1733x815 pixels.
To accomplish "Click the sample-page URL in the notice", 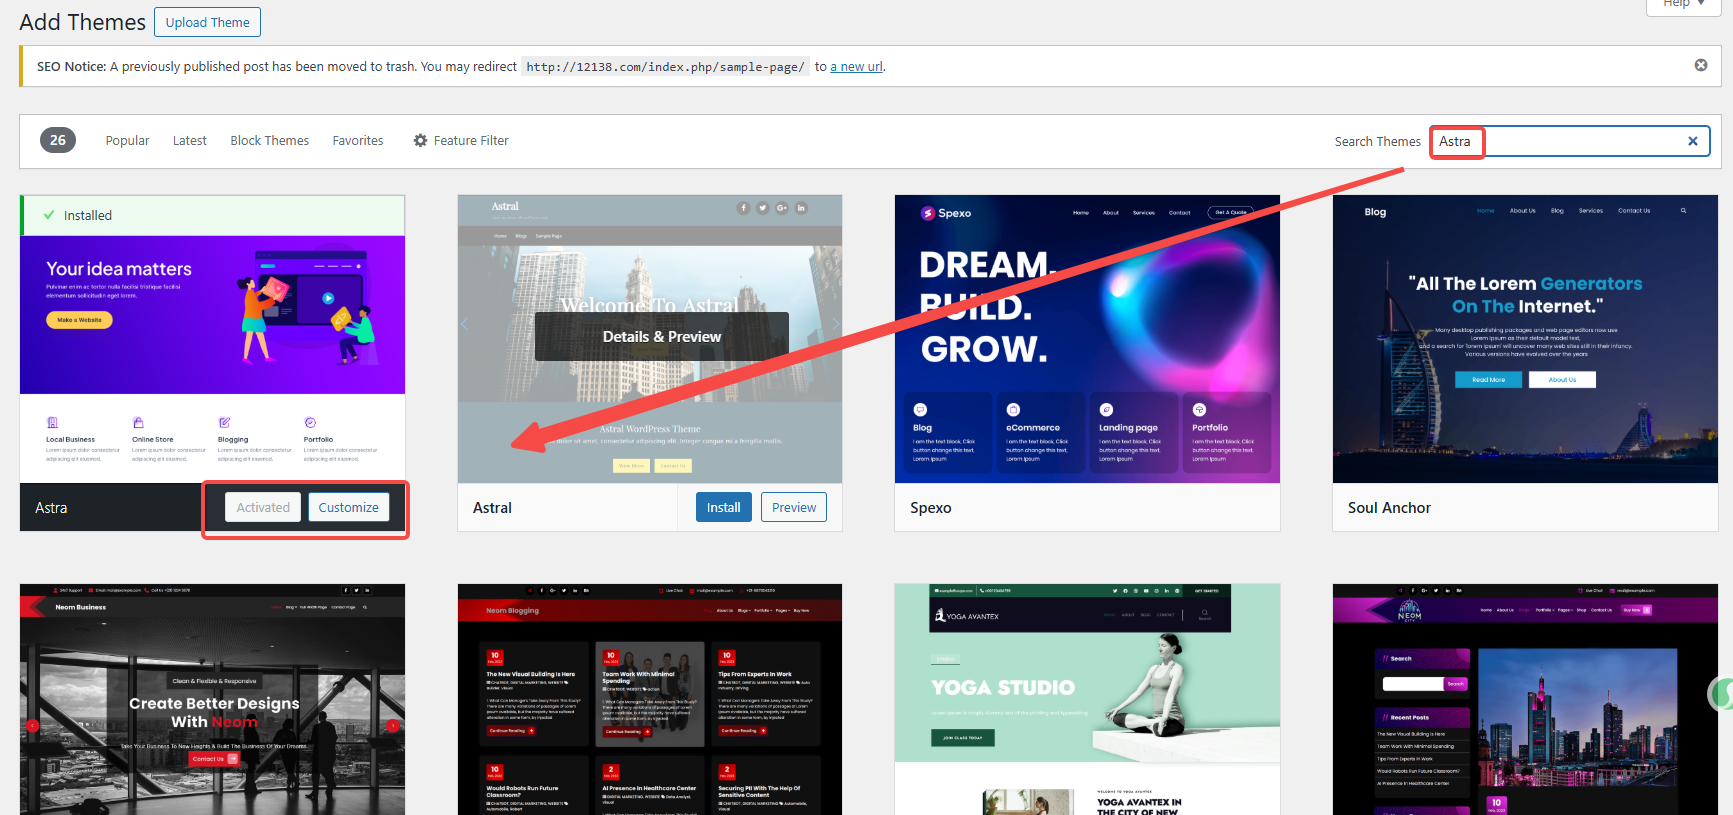I will tap(665, 67).
